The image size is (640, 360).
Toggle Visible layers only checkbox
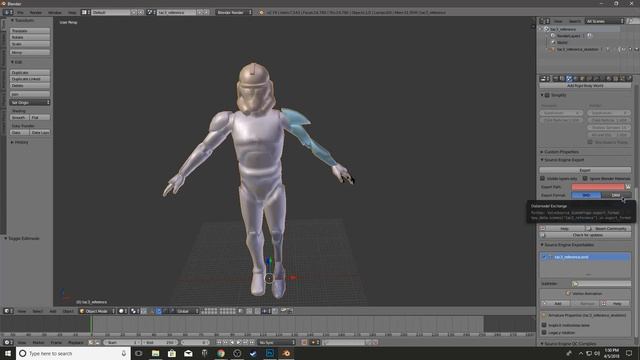pyautogui.click(x=543, y=179)
